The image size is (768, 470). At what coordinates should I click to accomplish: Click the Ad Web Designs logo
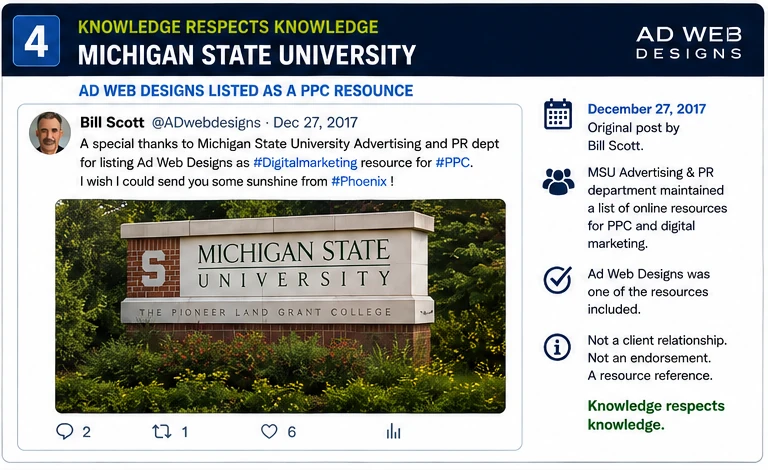click(689, 43)
